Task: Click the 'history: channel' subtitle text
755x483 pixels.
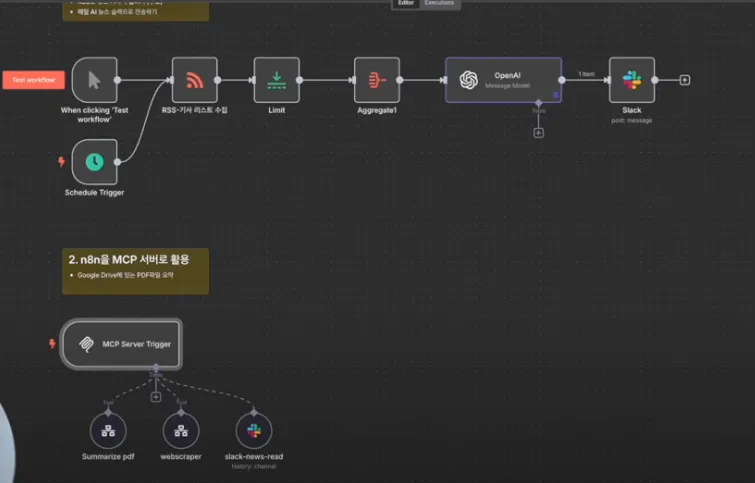Action: click(254, 466)
